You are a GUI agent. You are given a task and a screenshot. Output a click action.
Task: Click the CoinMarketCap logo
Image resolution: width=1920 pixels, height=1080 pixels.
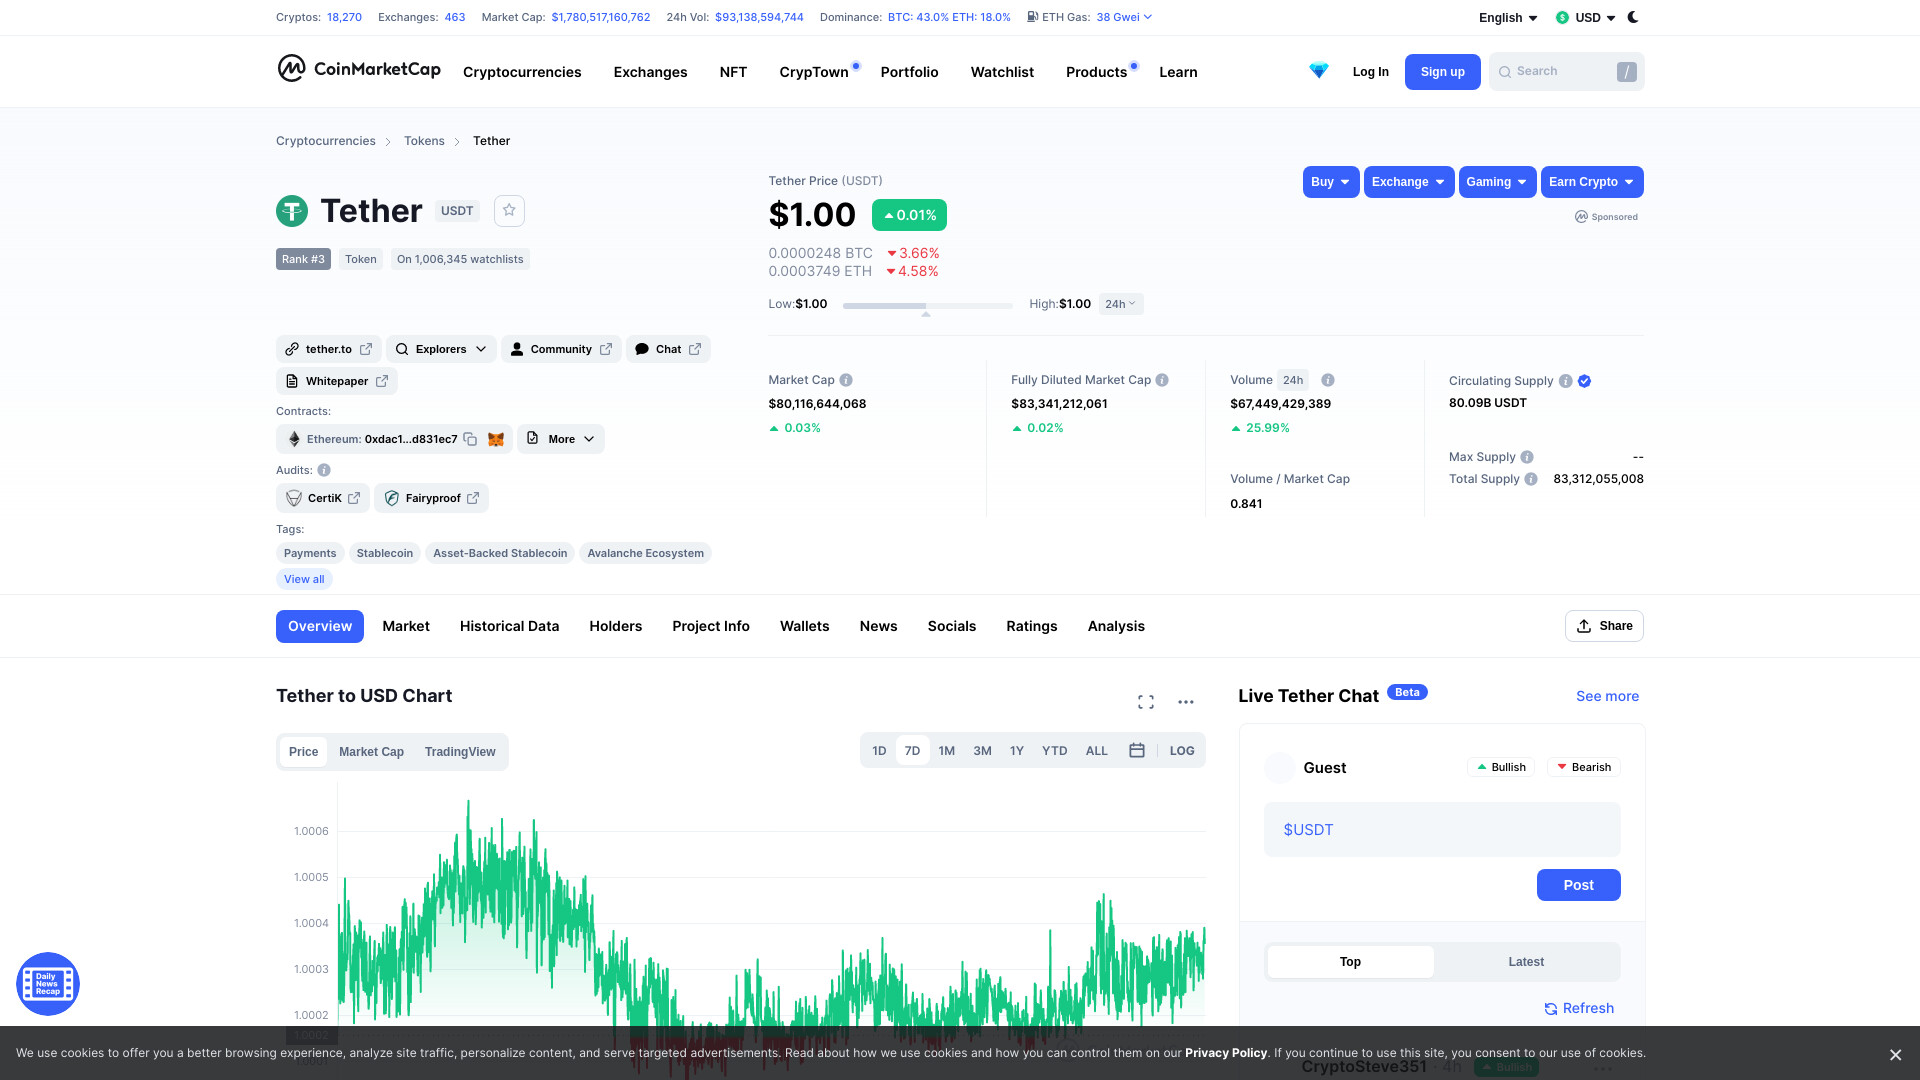(359, 69)
